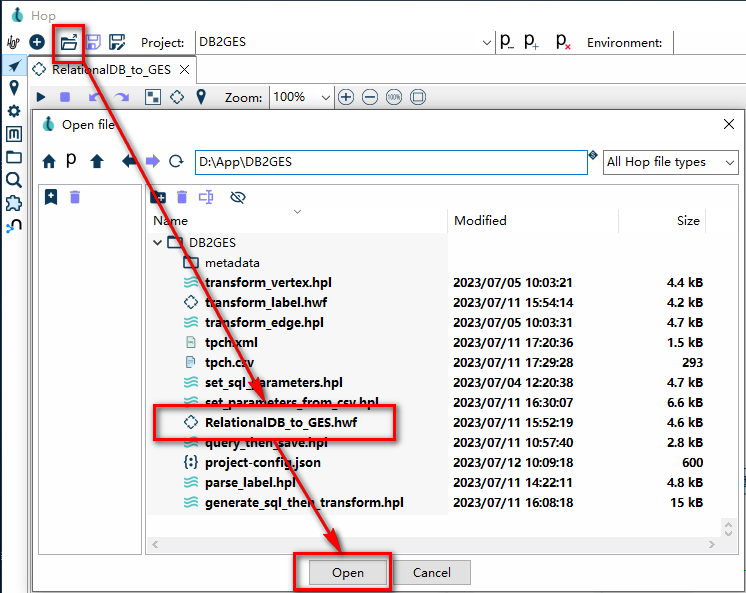Screen dimensions: 746x593
Task: Click the rename file icon
Action: point(206,197)
